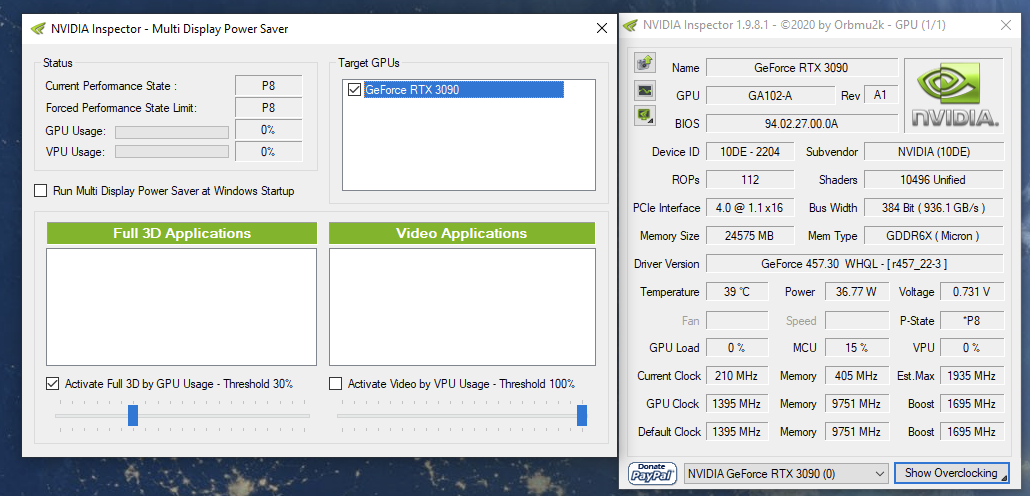Click the VPU Usage 0% value box

click(268, 152)
